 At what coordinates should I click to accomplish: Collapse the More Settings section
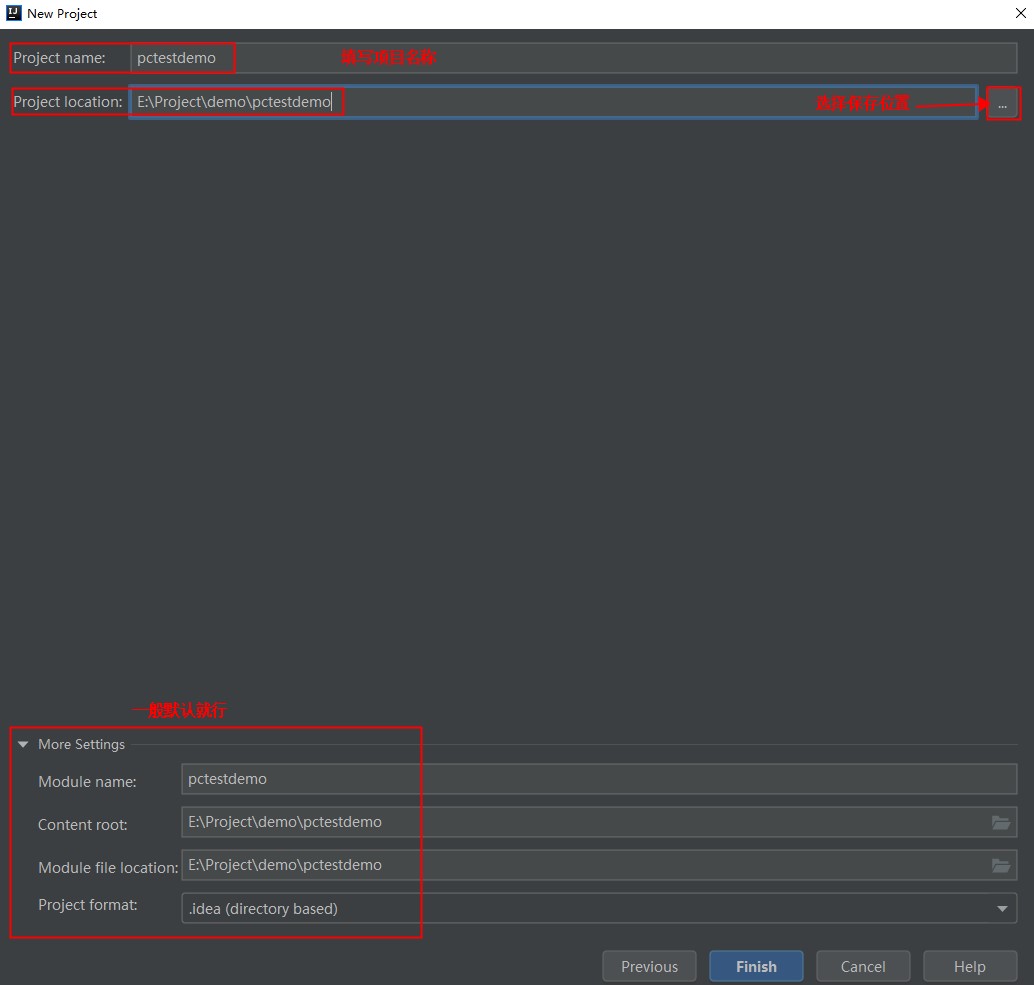coord(23,744)
